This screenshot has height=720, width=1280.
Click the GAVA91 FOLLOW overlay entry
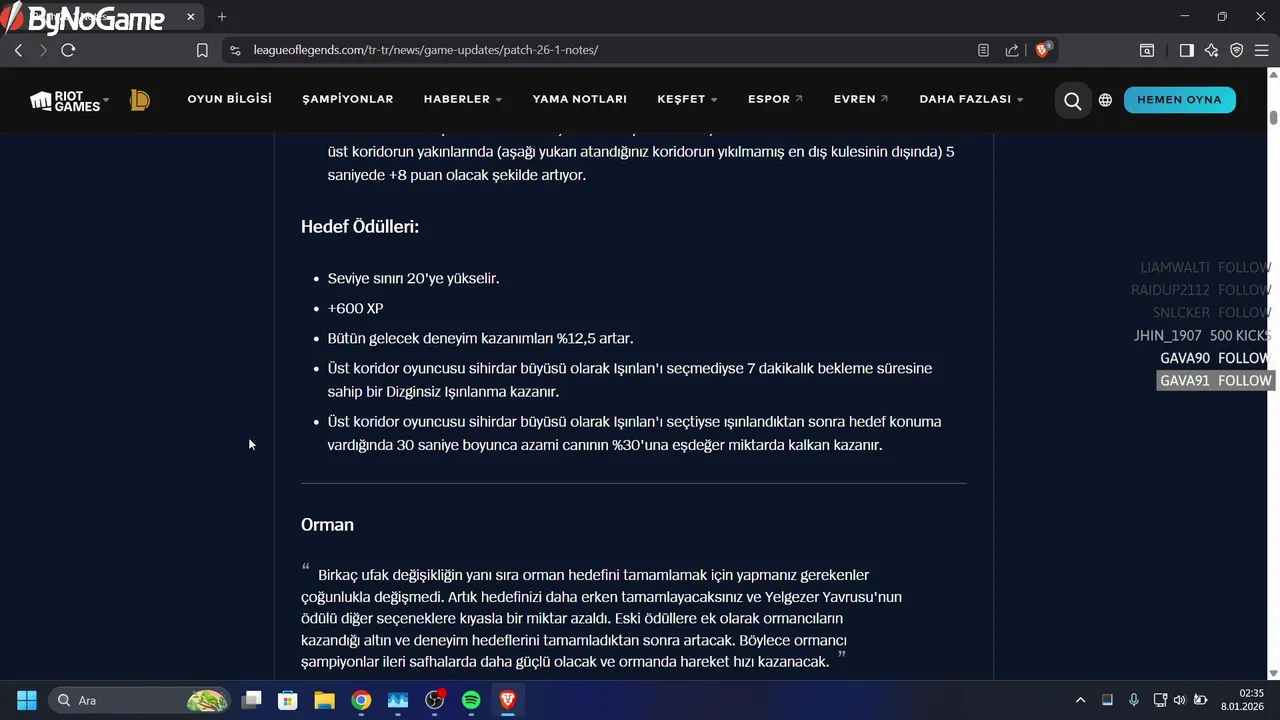(1215, 380)
